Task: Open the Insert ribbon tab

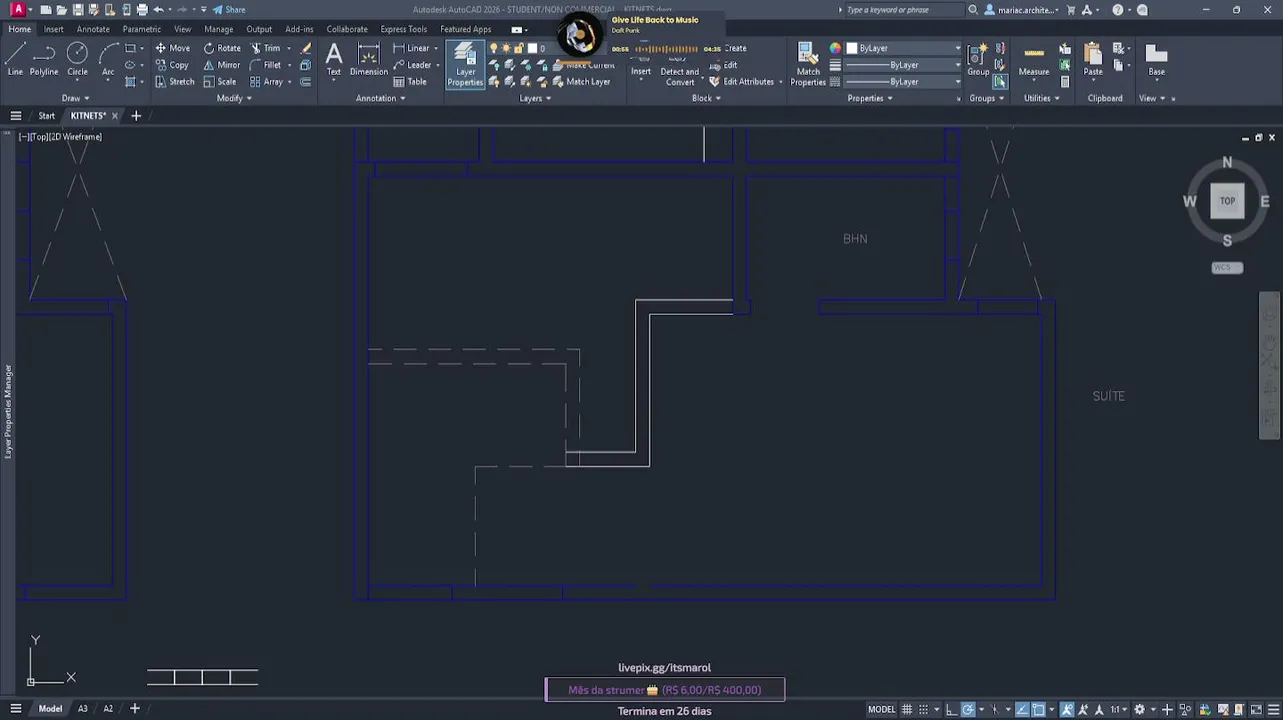Action: coord(54,29)
